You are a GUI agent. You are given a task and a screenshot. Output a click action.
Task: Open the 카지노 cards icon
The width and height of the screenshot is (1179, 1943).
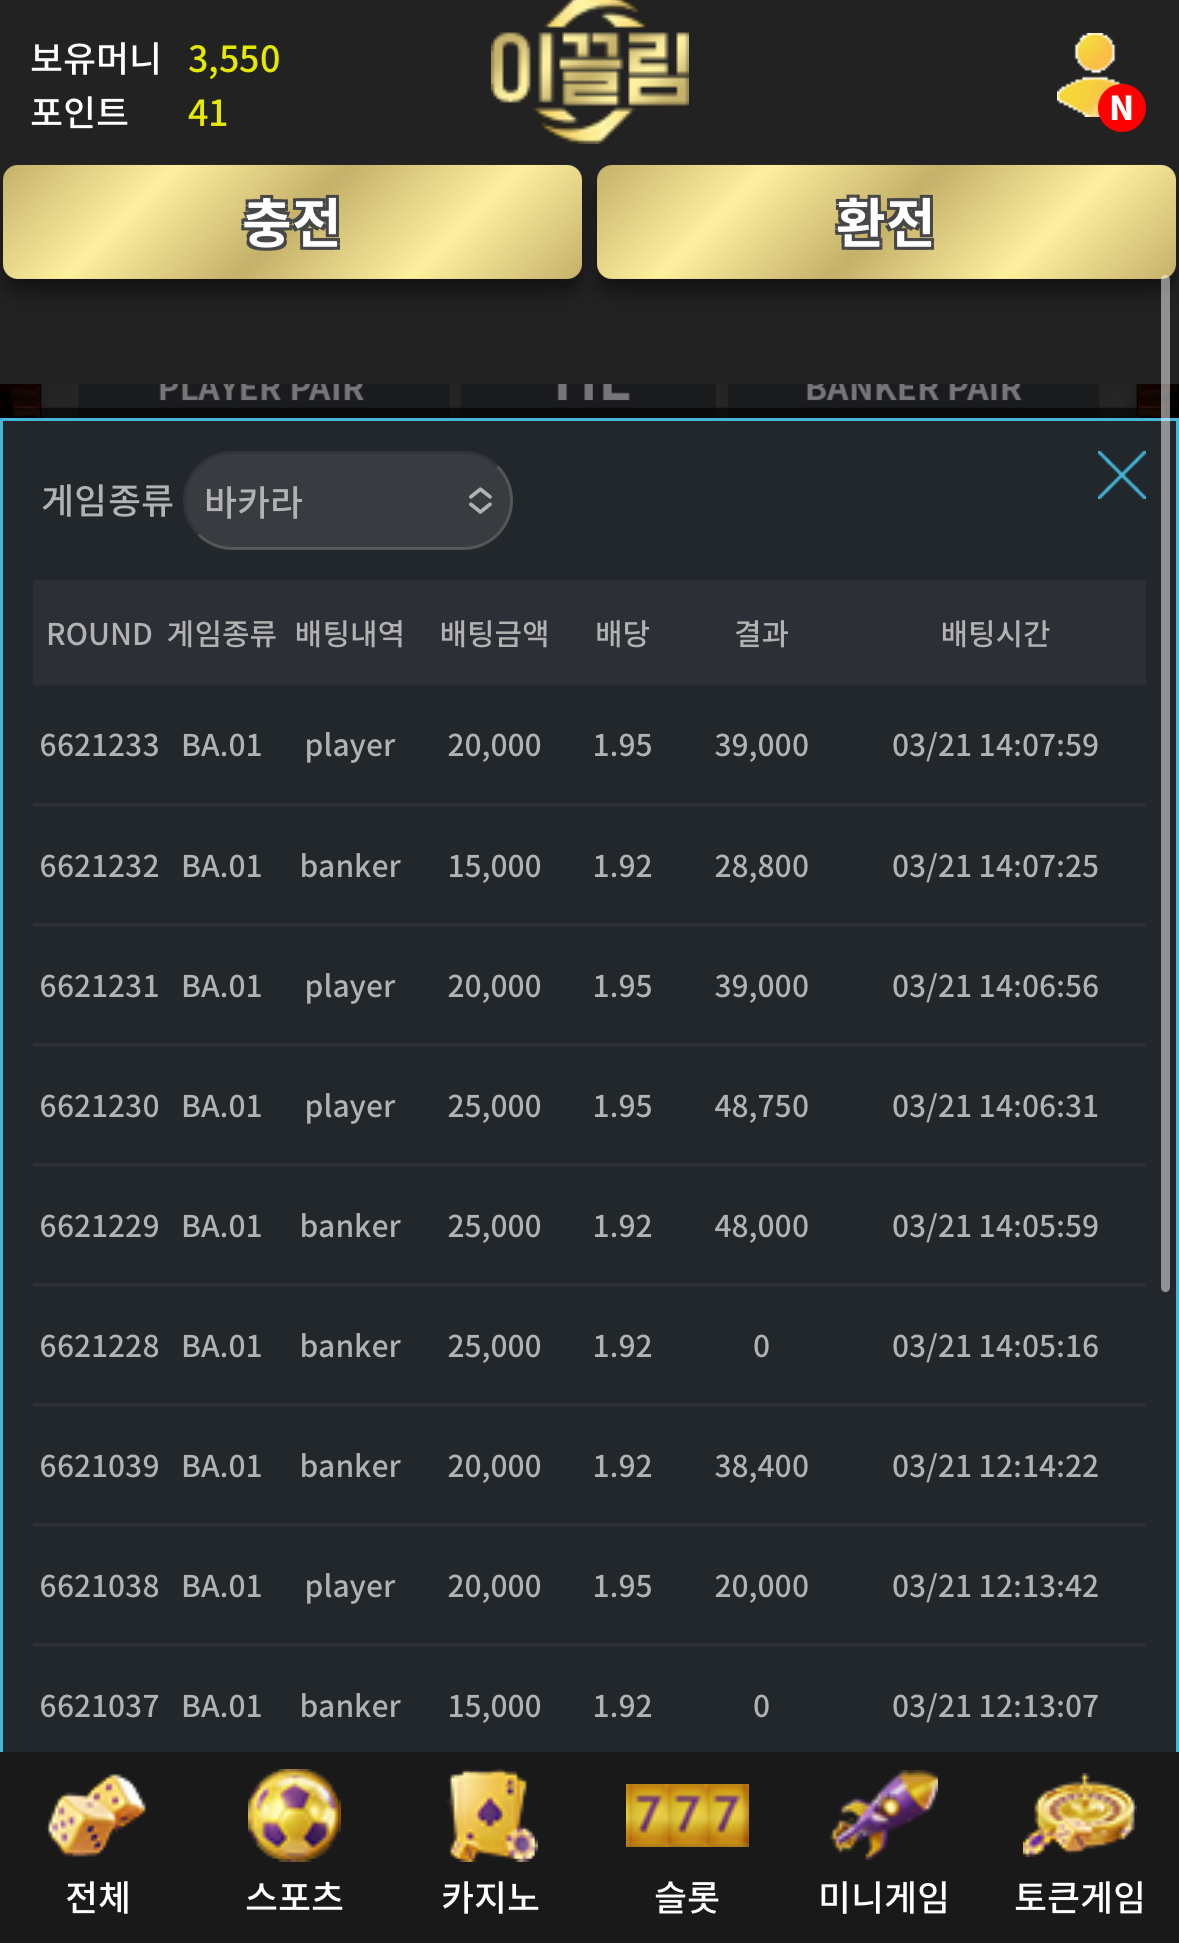[x=491, y=1814]
